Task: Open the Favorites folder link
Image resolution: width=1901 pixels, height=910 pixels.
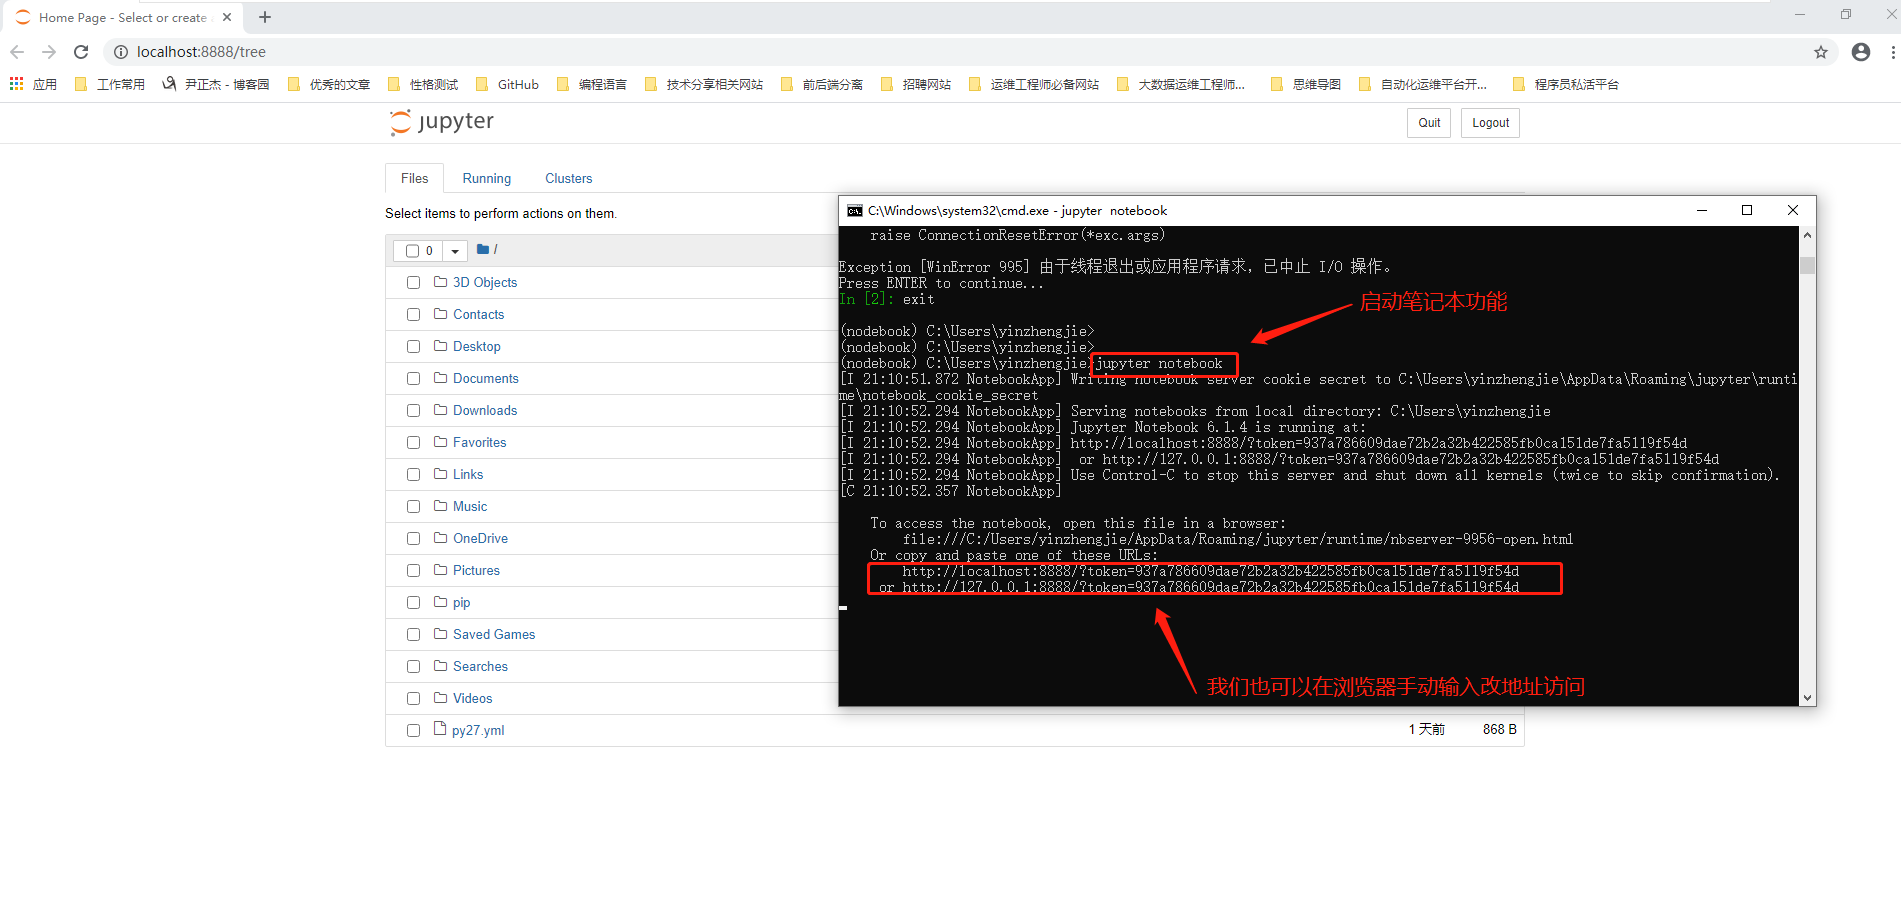Action: [x=479, y=442]
